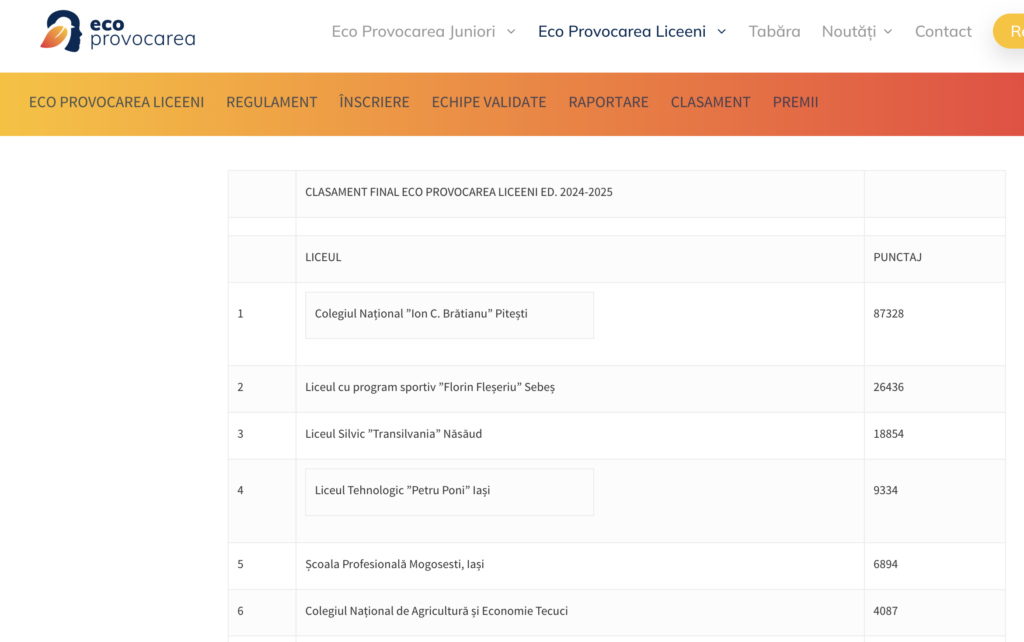Viewport: 1024px width, 642px height.
Task: Open the Contact page
Action: (x=943, y=31)
